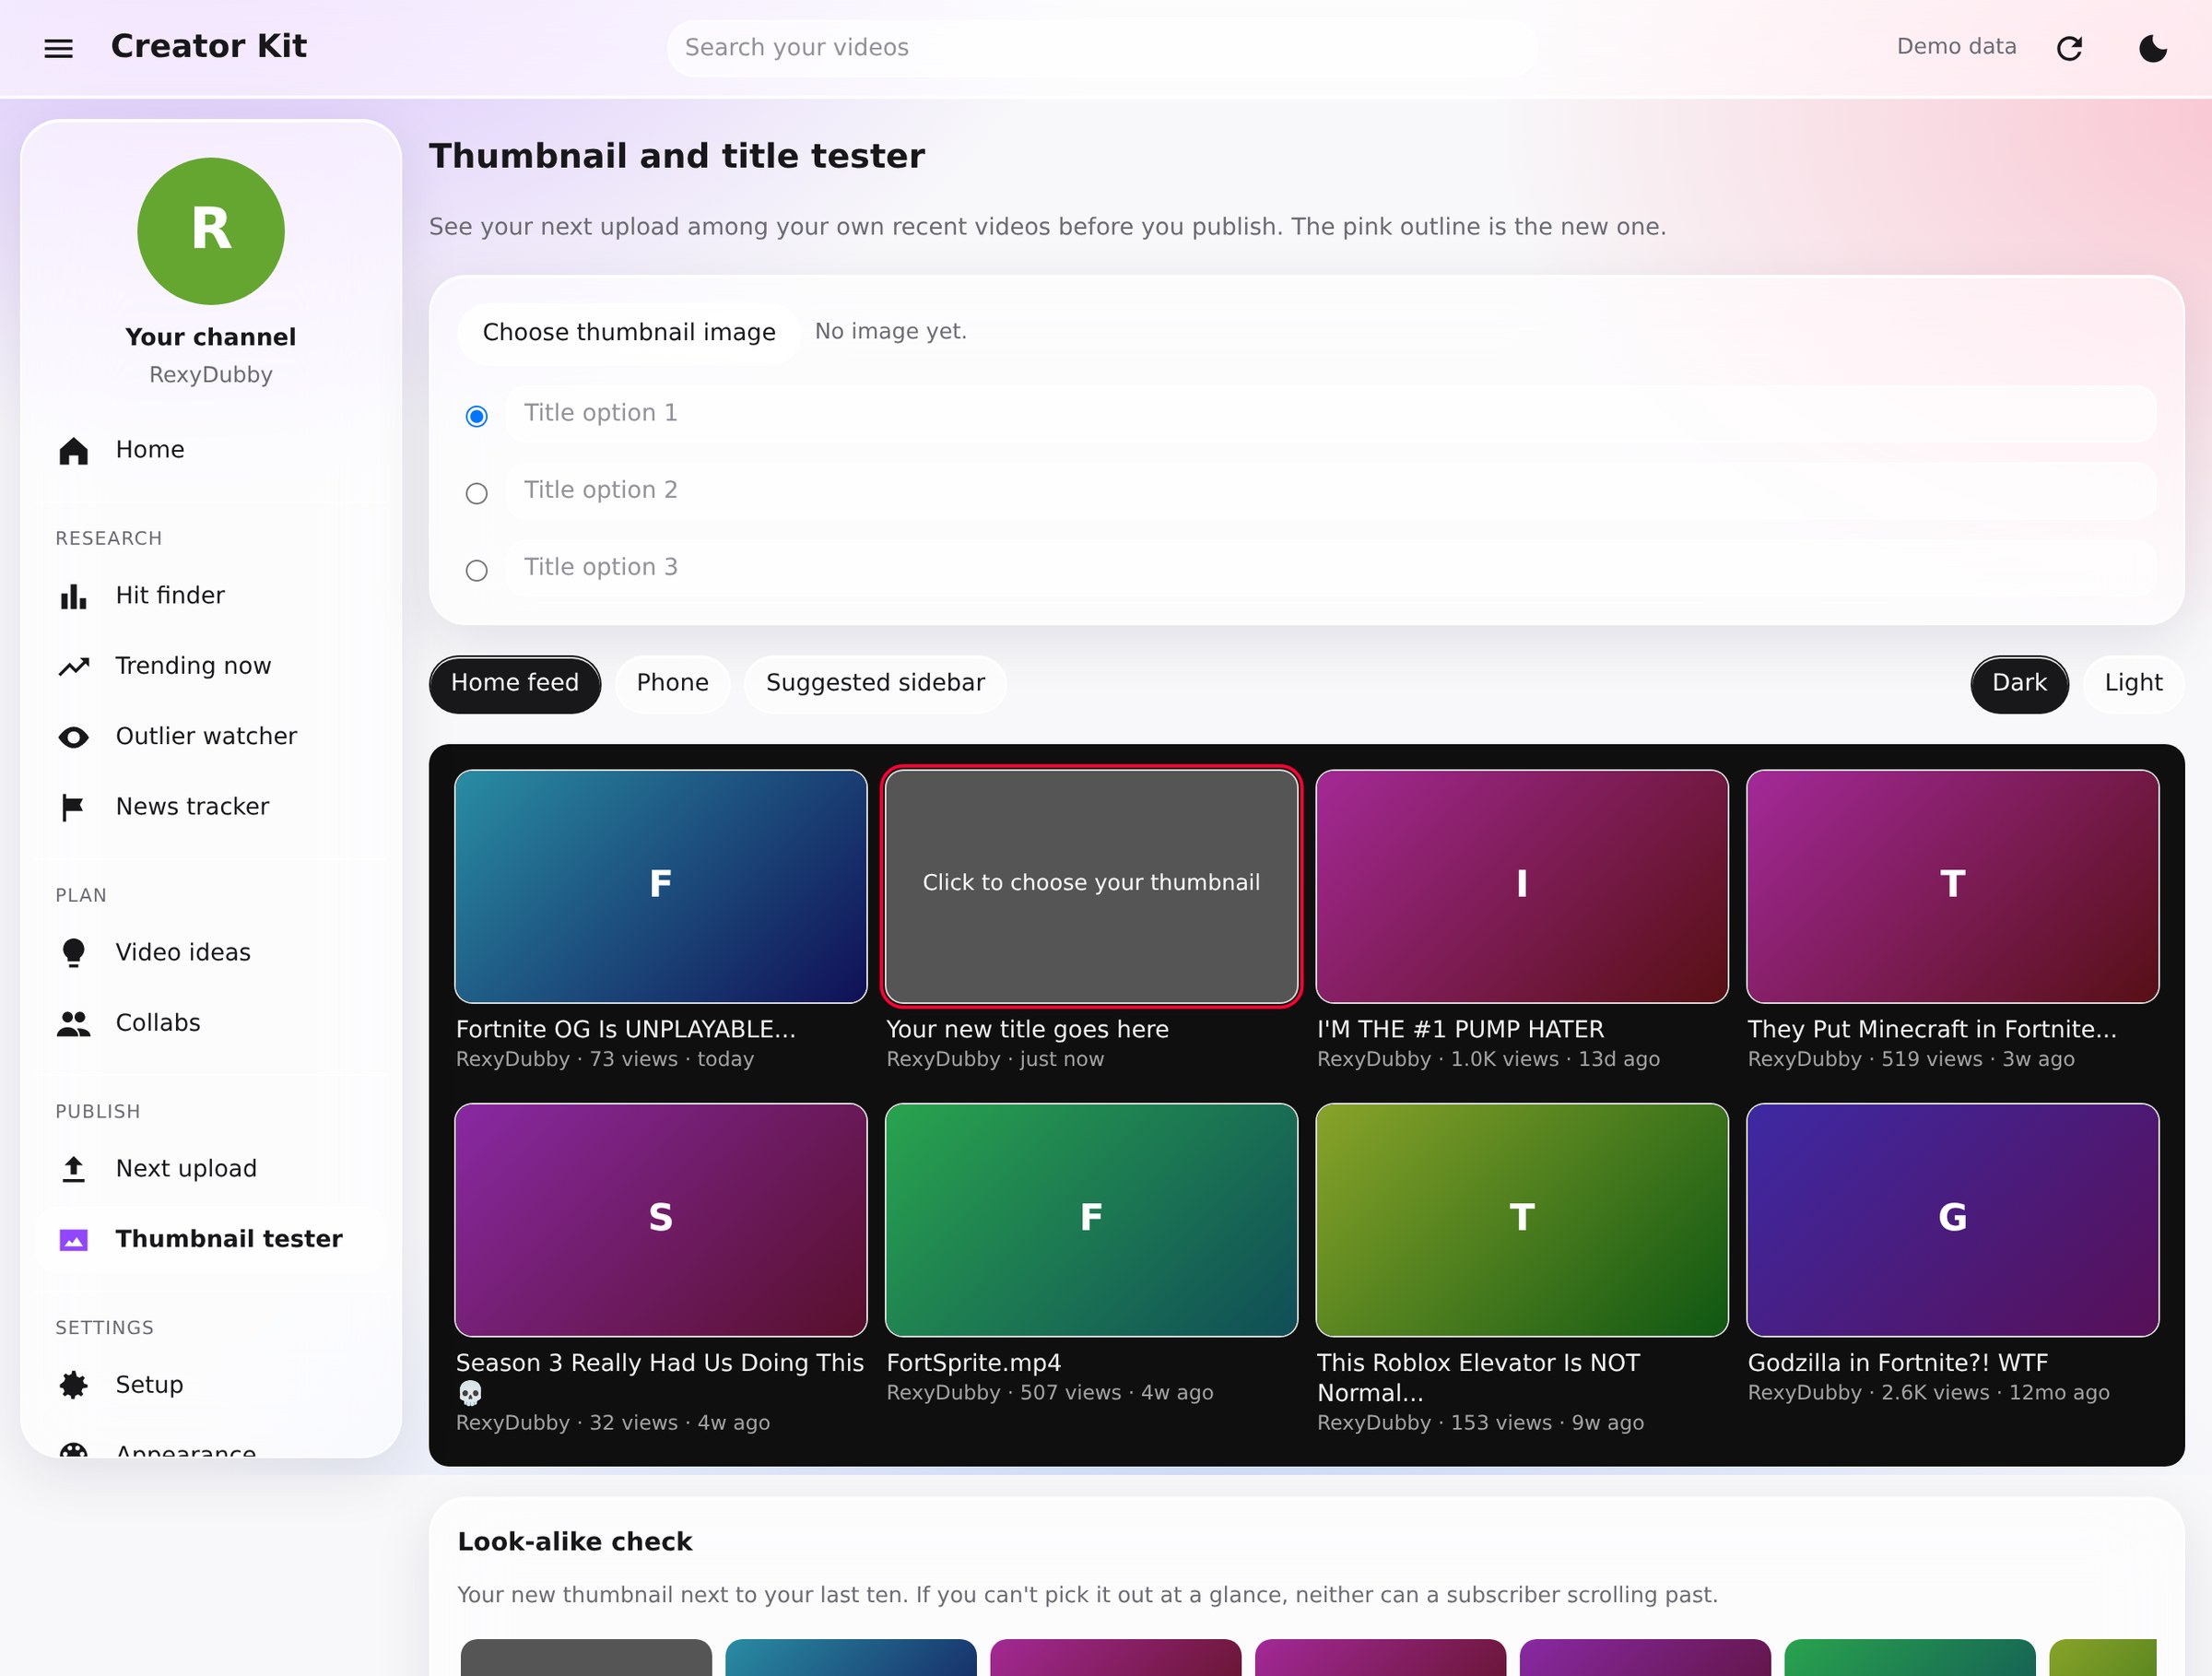Click the Title option 1 text field
The height and width of the screenshot is (1676, 2212).
point(1330,413)
